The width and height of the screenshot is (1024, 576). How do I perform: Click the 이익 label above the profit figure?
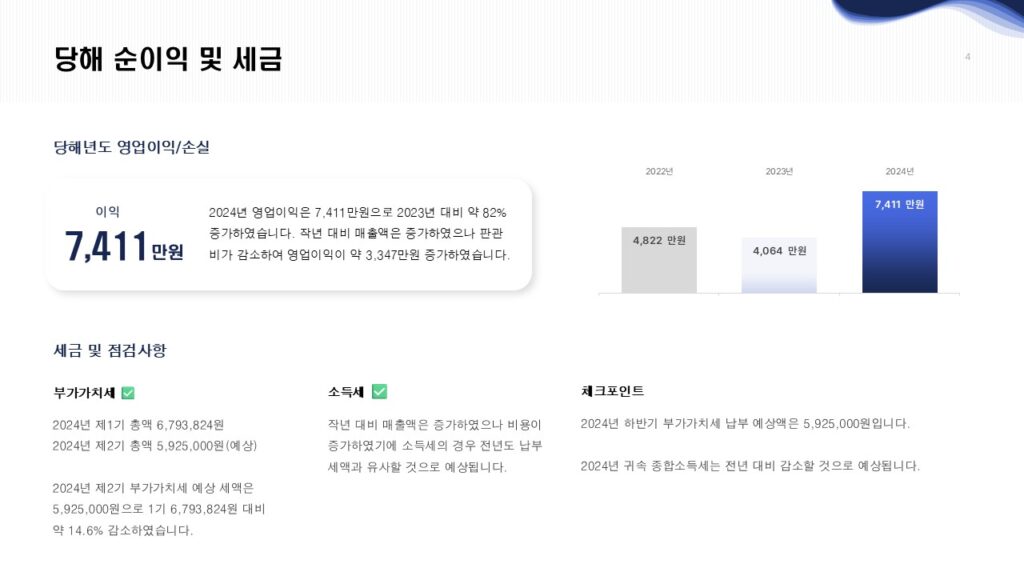pos(107,211)
